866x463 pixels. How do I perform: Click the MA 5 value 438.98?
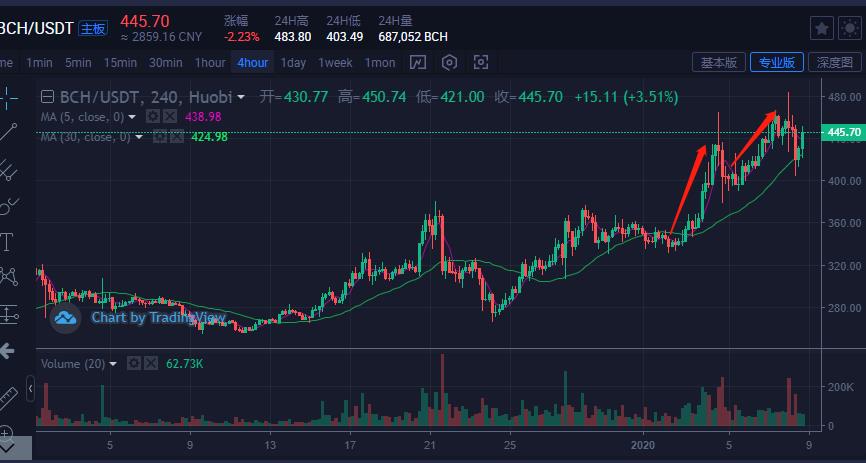click(203, 117)
